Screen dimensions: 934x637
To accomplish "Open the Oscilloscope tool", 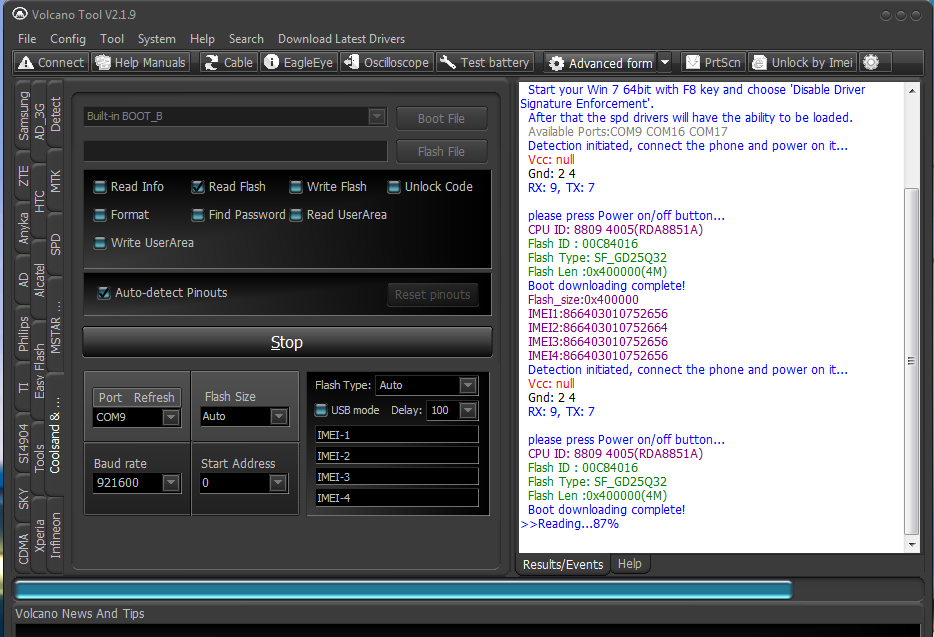I will (387, 63).
